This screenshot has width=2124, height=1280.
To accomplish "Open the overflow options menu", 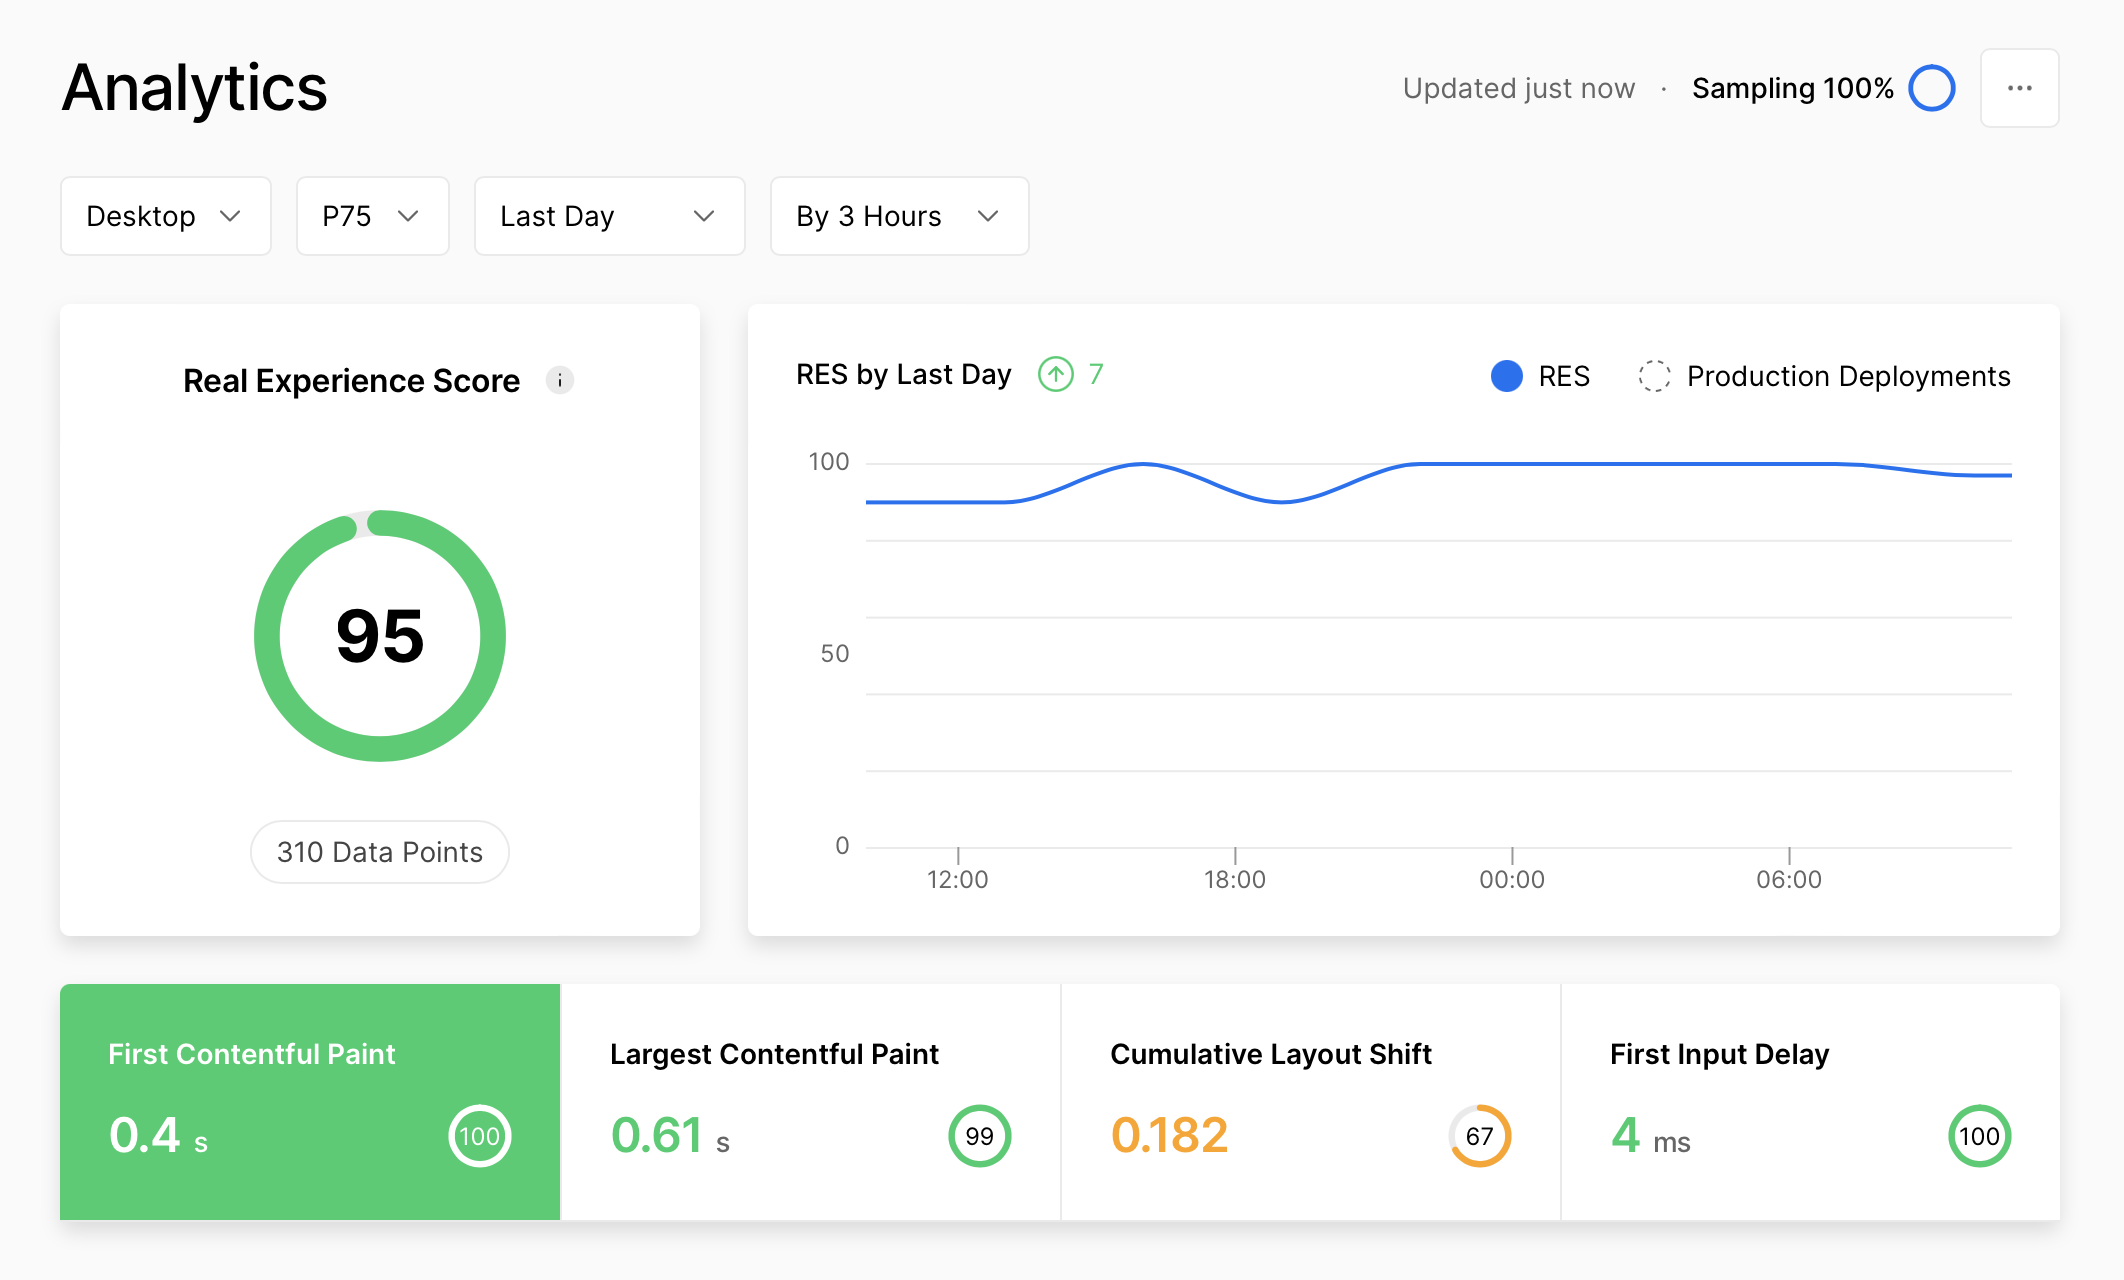I will (x=2019, y=88).
